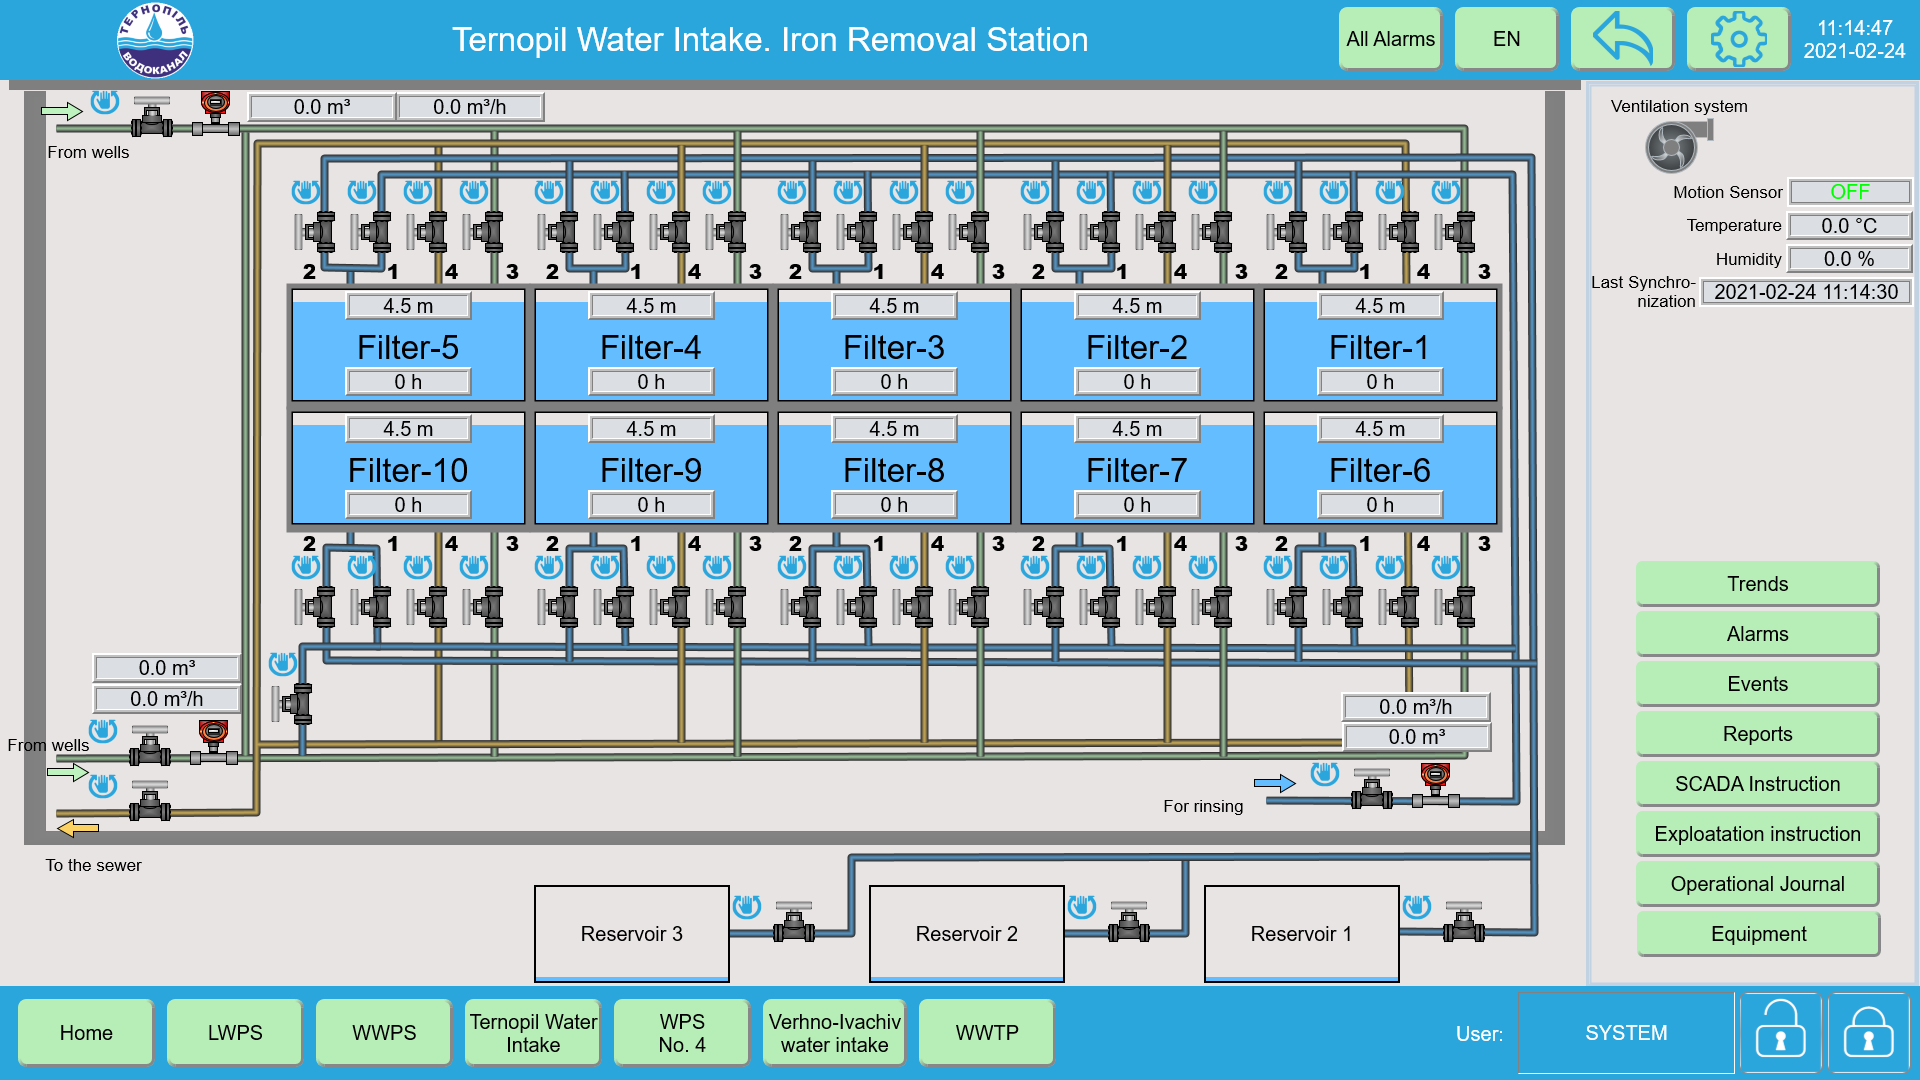1920x1080 pixels.
Task: Switch language with the EN button
Action: [1506, 39]
